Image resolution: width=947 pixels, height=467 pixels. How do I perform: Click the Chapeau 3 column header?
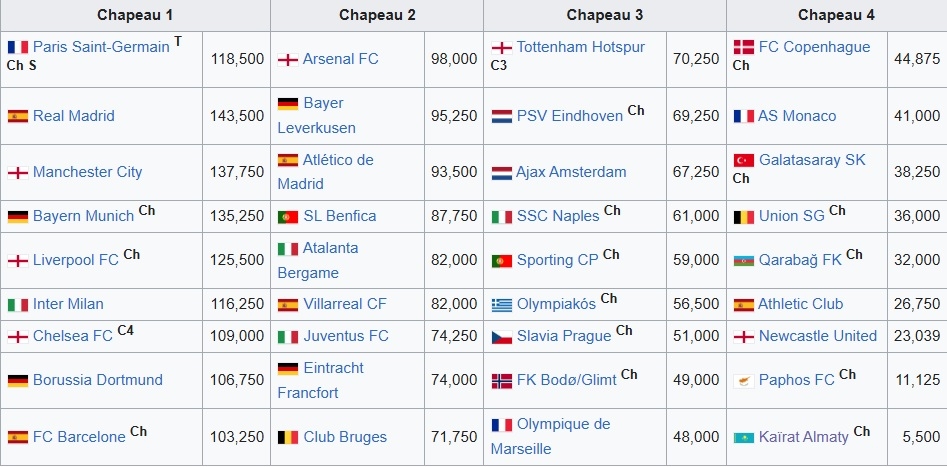(604, 15)
